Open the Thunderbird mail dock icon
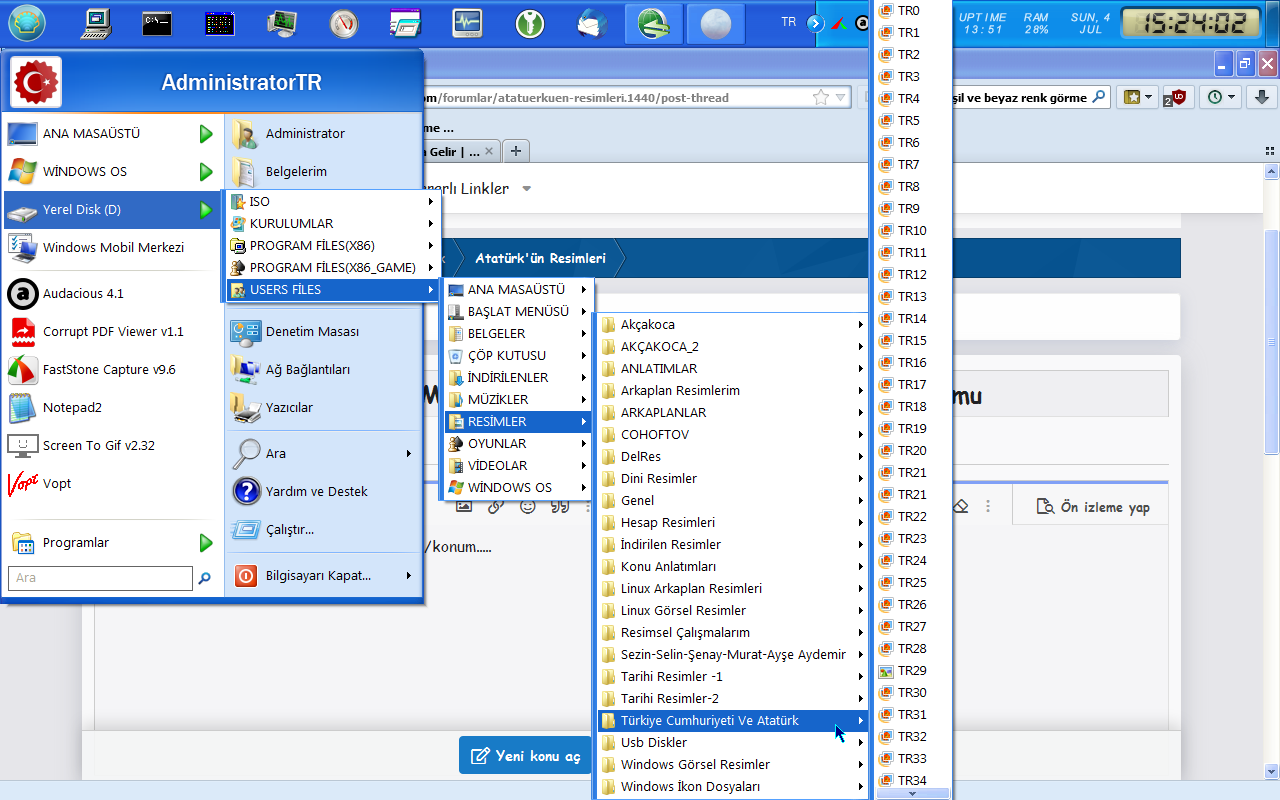Viewport: 1280px width, 800px height. pyautogui.click(x=592, y=23)
